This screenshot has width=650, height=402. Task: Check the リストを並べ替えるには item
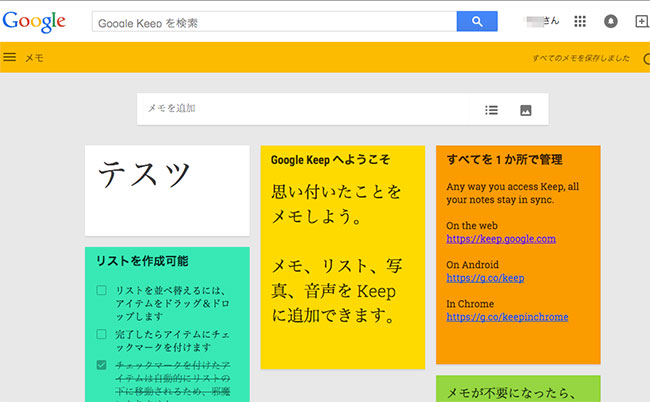pyautogui.click(x=102, y=290)
